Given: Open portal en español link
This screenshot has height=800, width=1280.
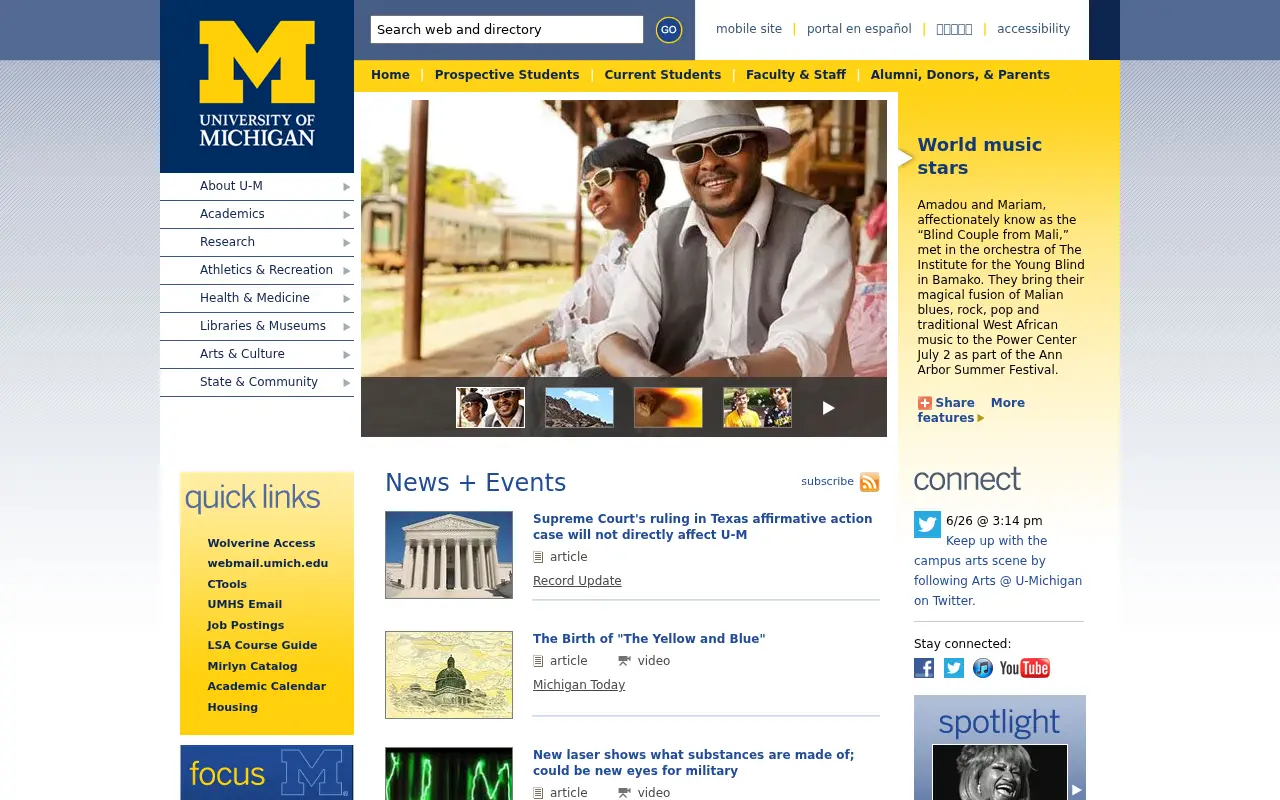Looking at the screenshot, I should pos(859,29).
